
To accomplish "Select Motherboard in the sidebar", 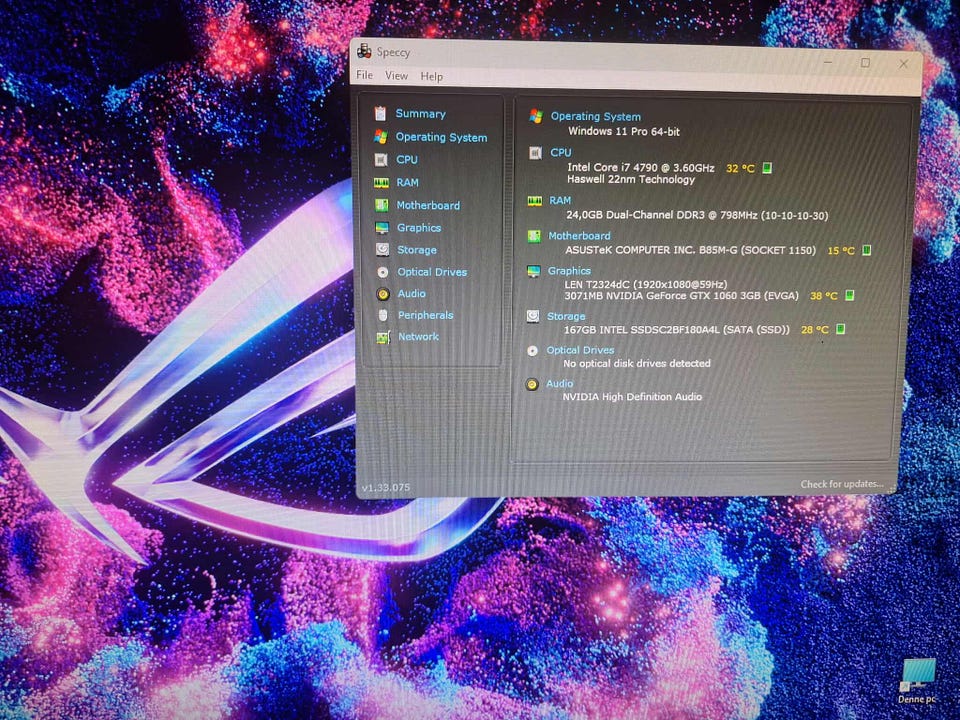I will (428, 205).
